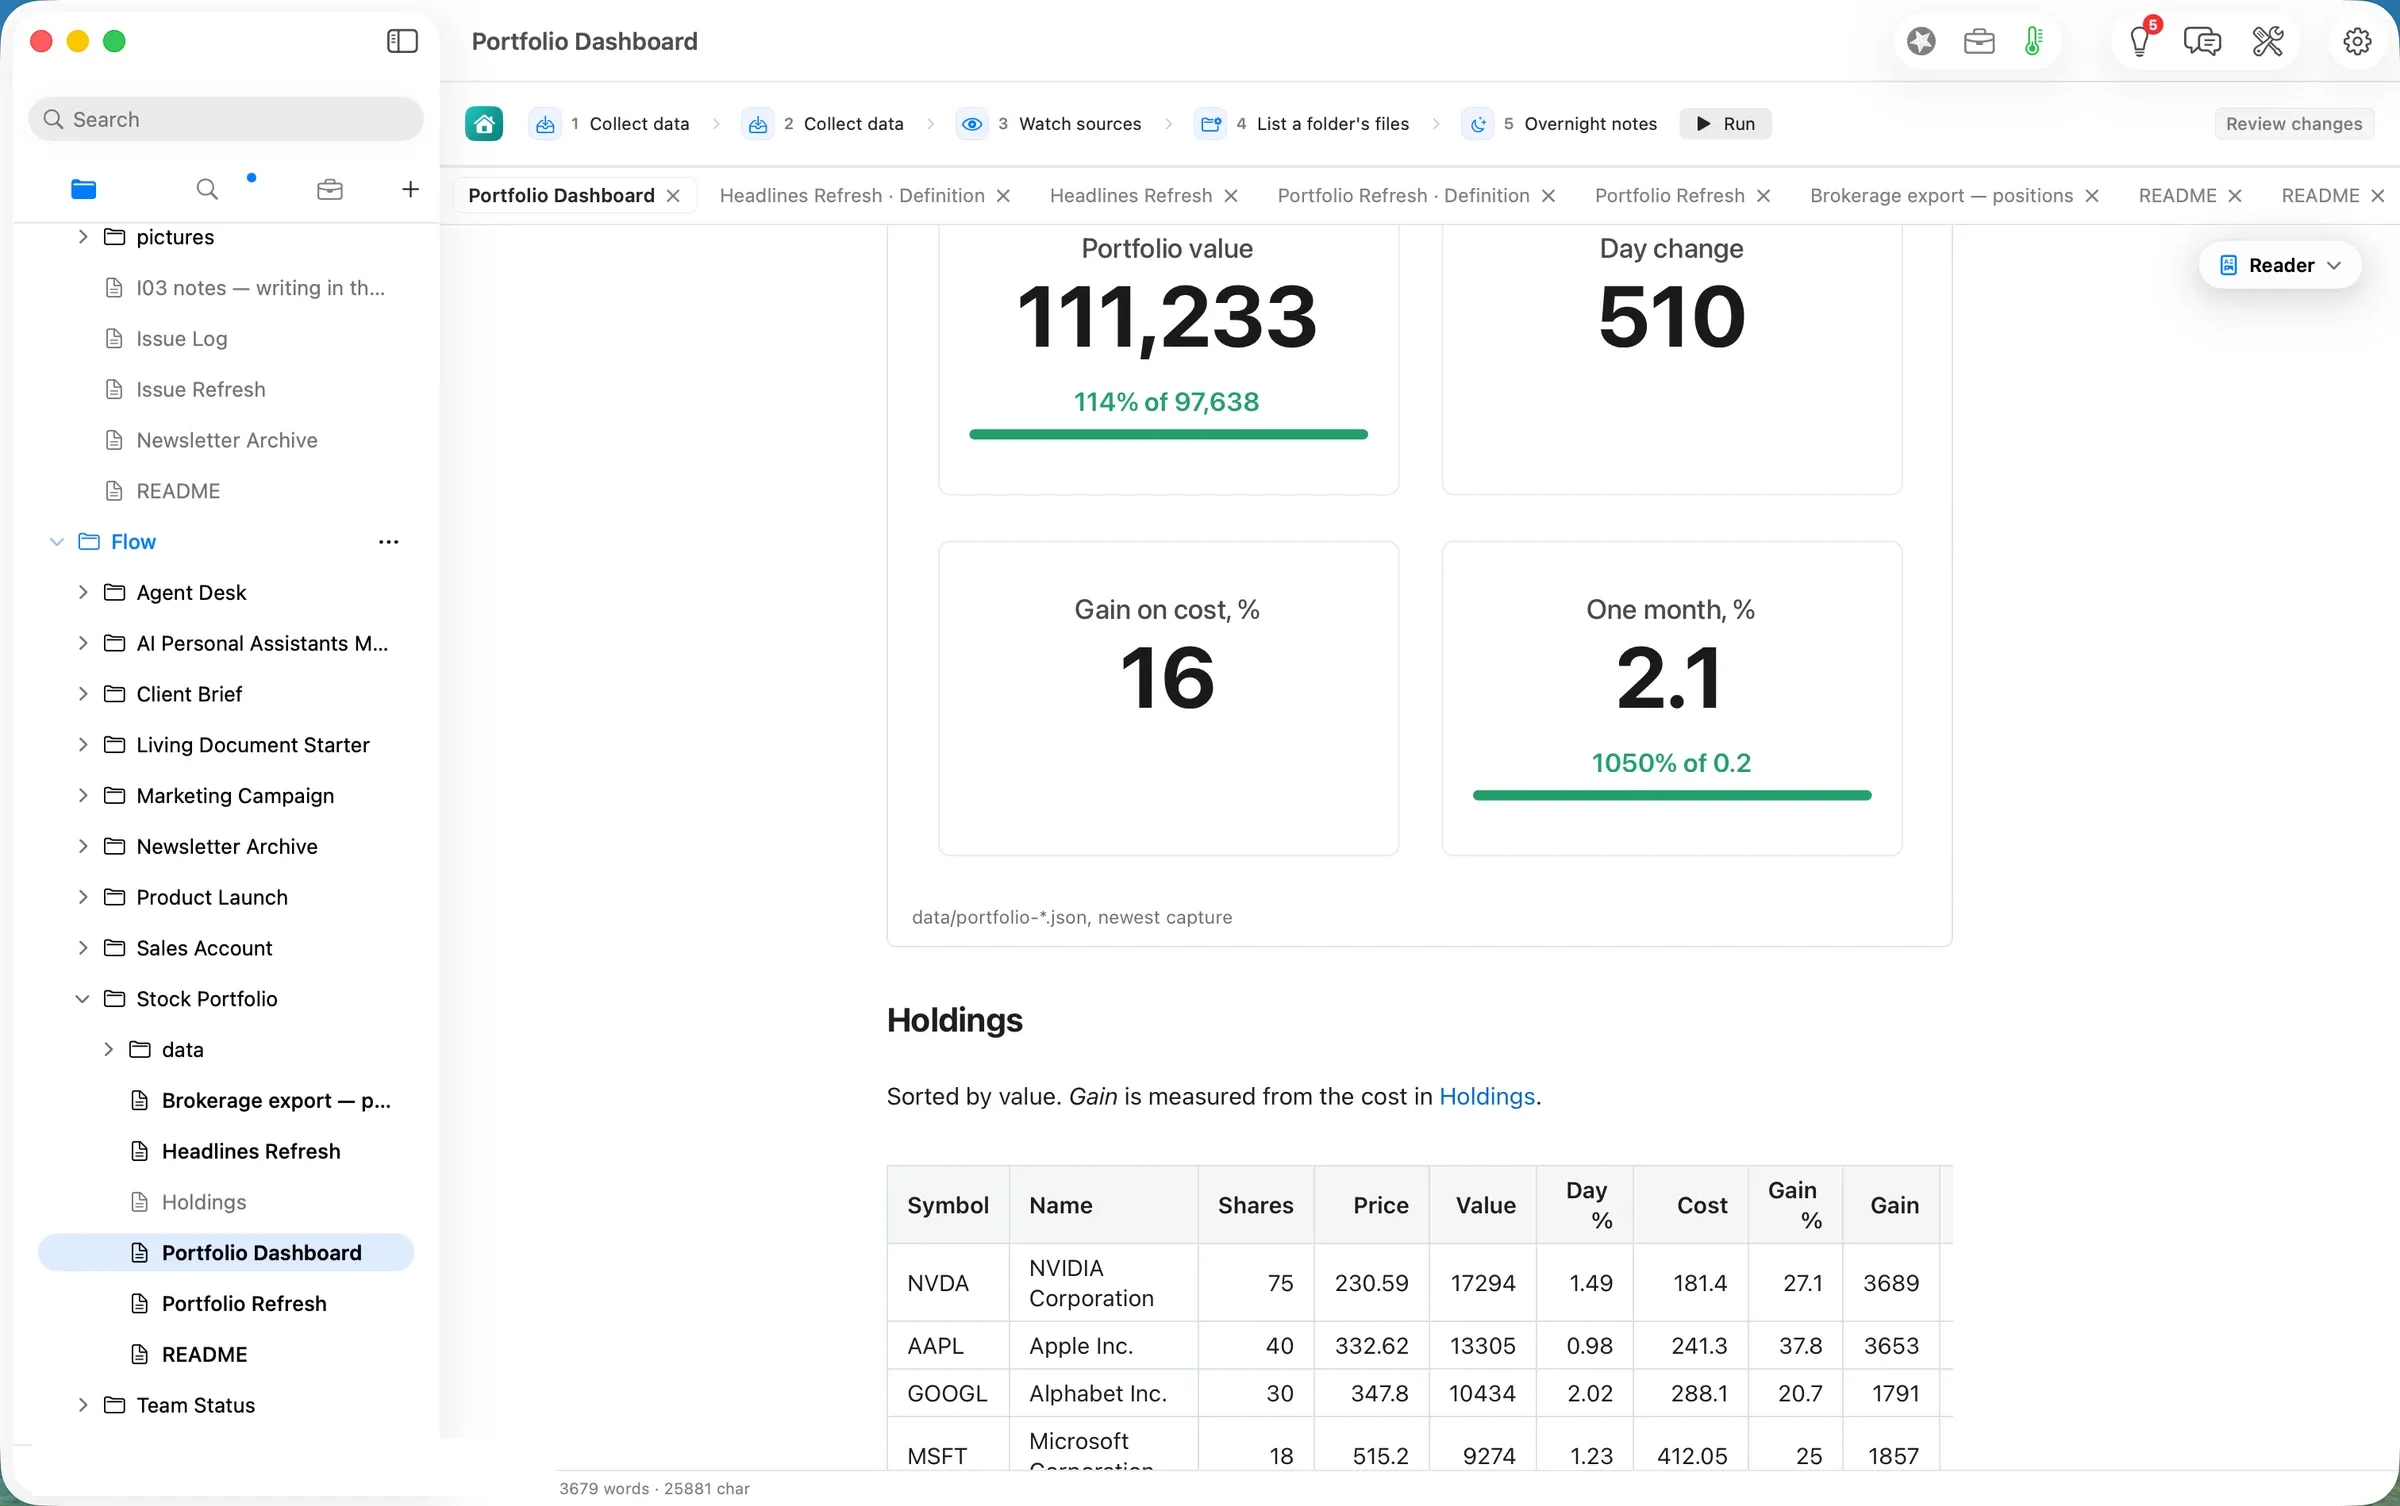Image resolution: width=2400 pixels, height=1506 pixels.
Task: Collapse the Flow folder chevron
Action: click(57, 542)
